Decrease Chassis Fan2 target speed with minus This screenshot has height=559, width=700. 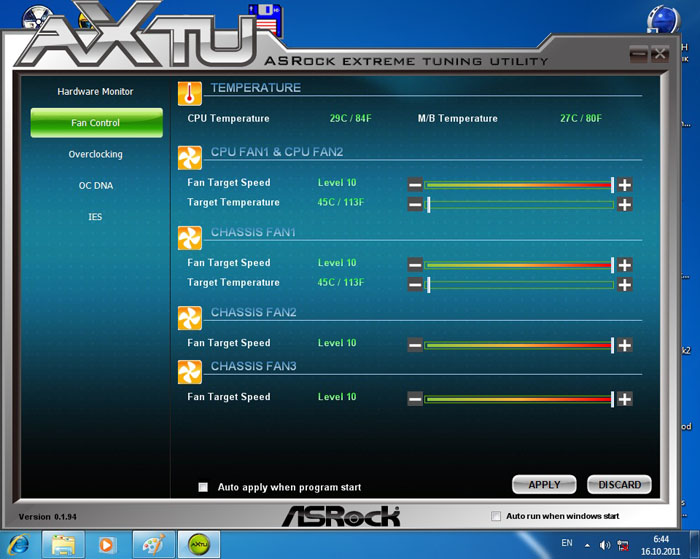click(415, 345)
